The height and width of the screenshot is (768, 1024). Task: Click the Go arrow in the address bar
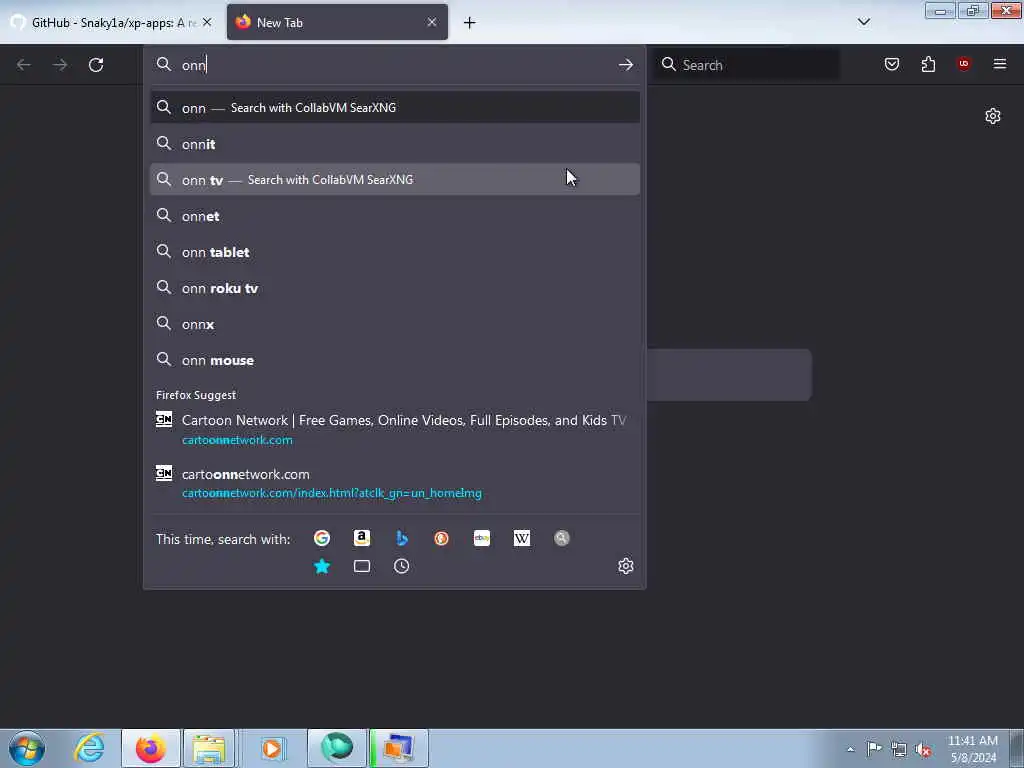click(x=626, y=65)
